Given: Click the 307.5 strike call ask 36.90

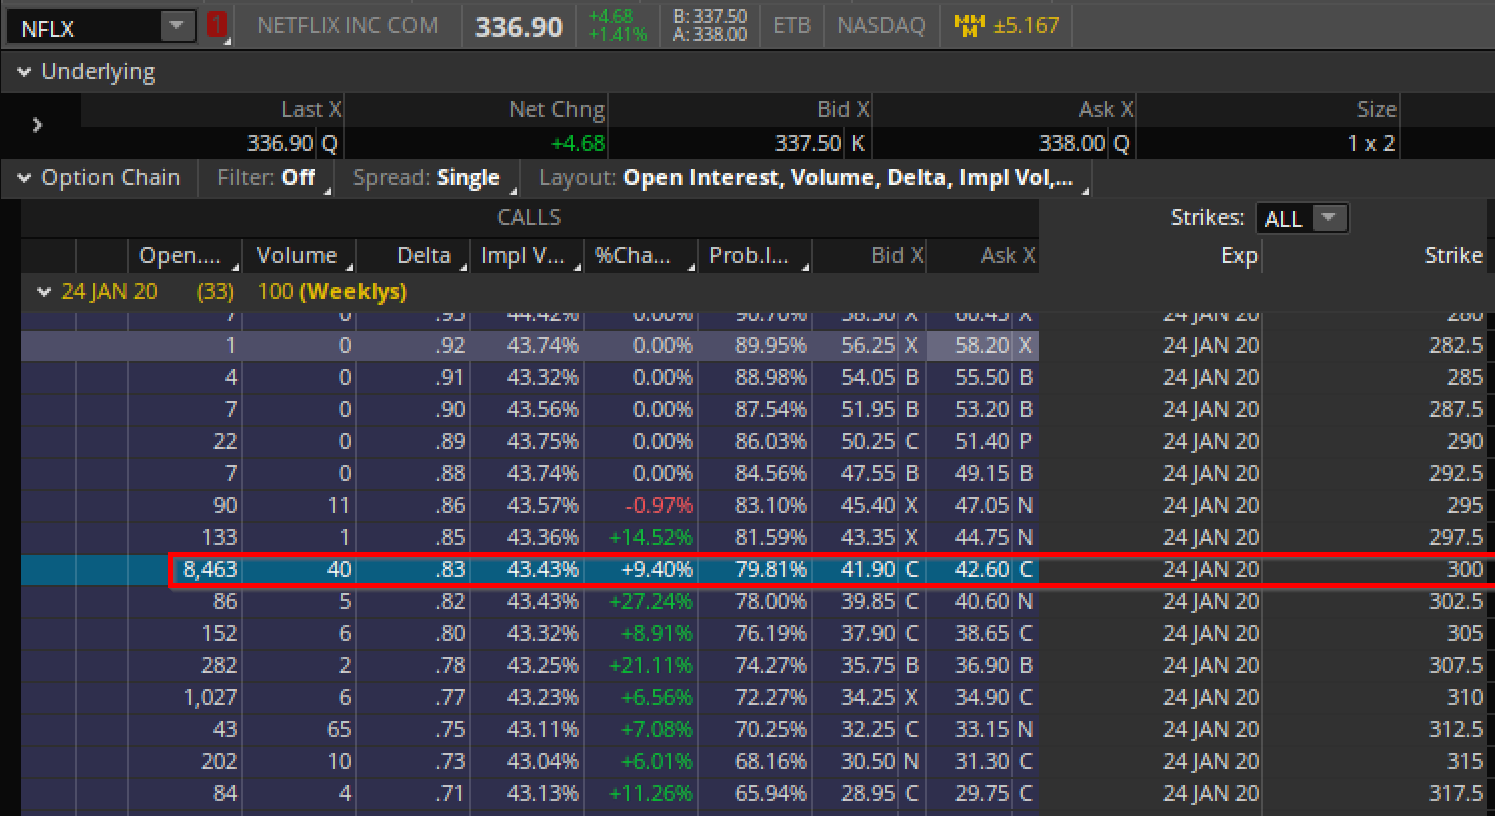Looking at the screenshot, I should click(982, 666).
